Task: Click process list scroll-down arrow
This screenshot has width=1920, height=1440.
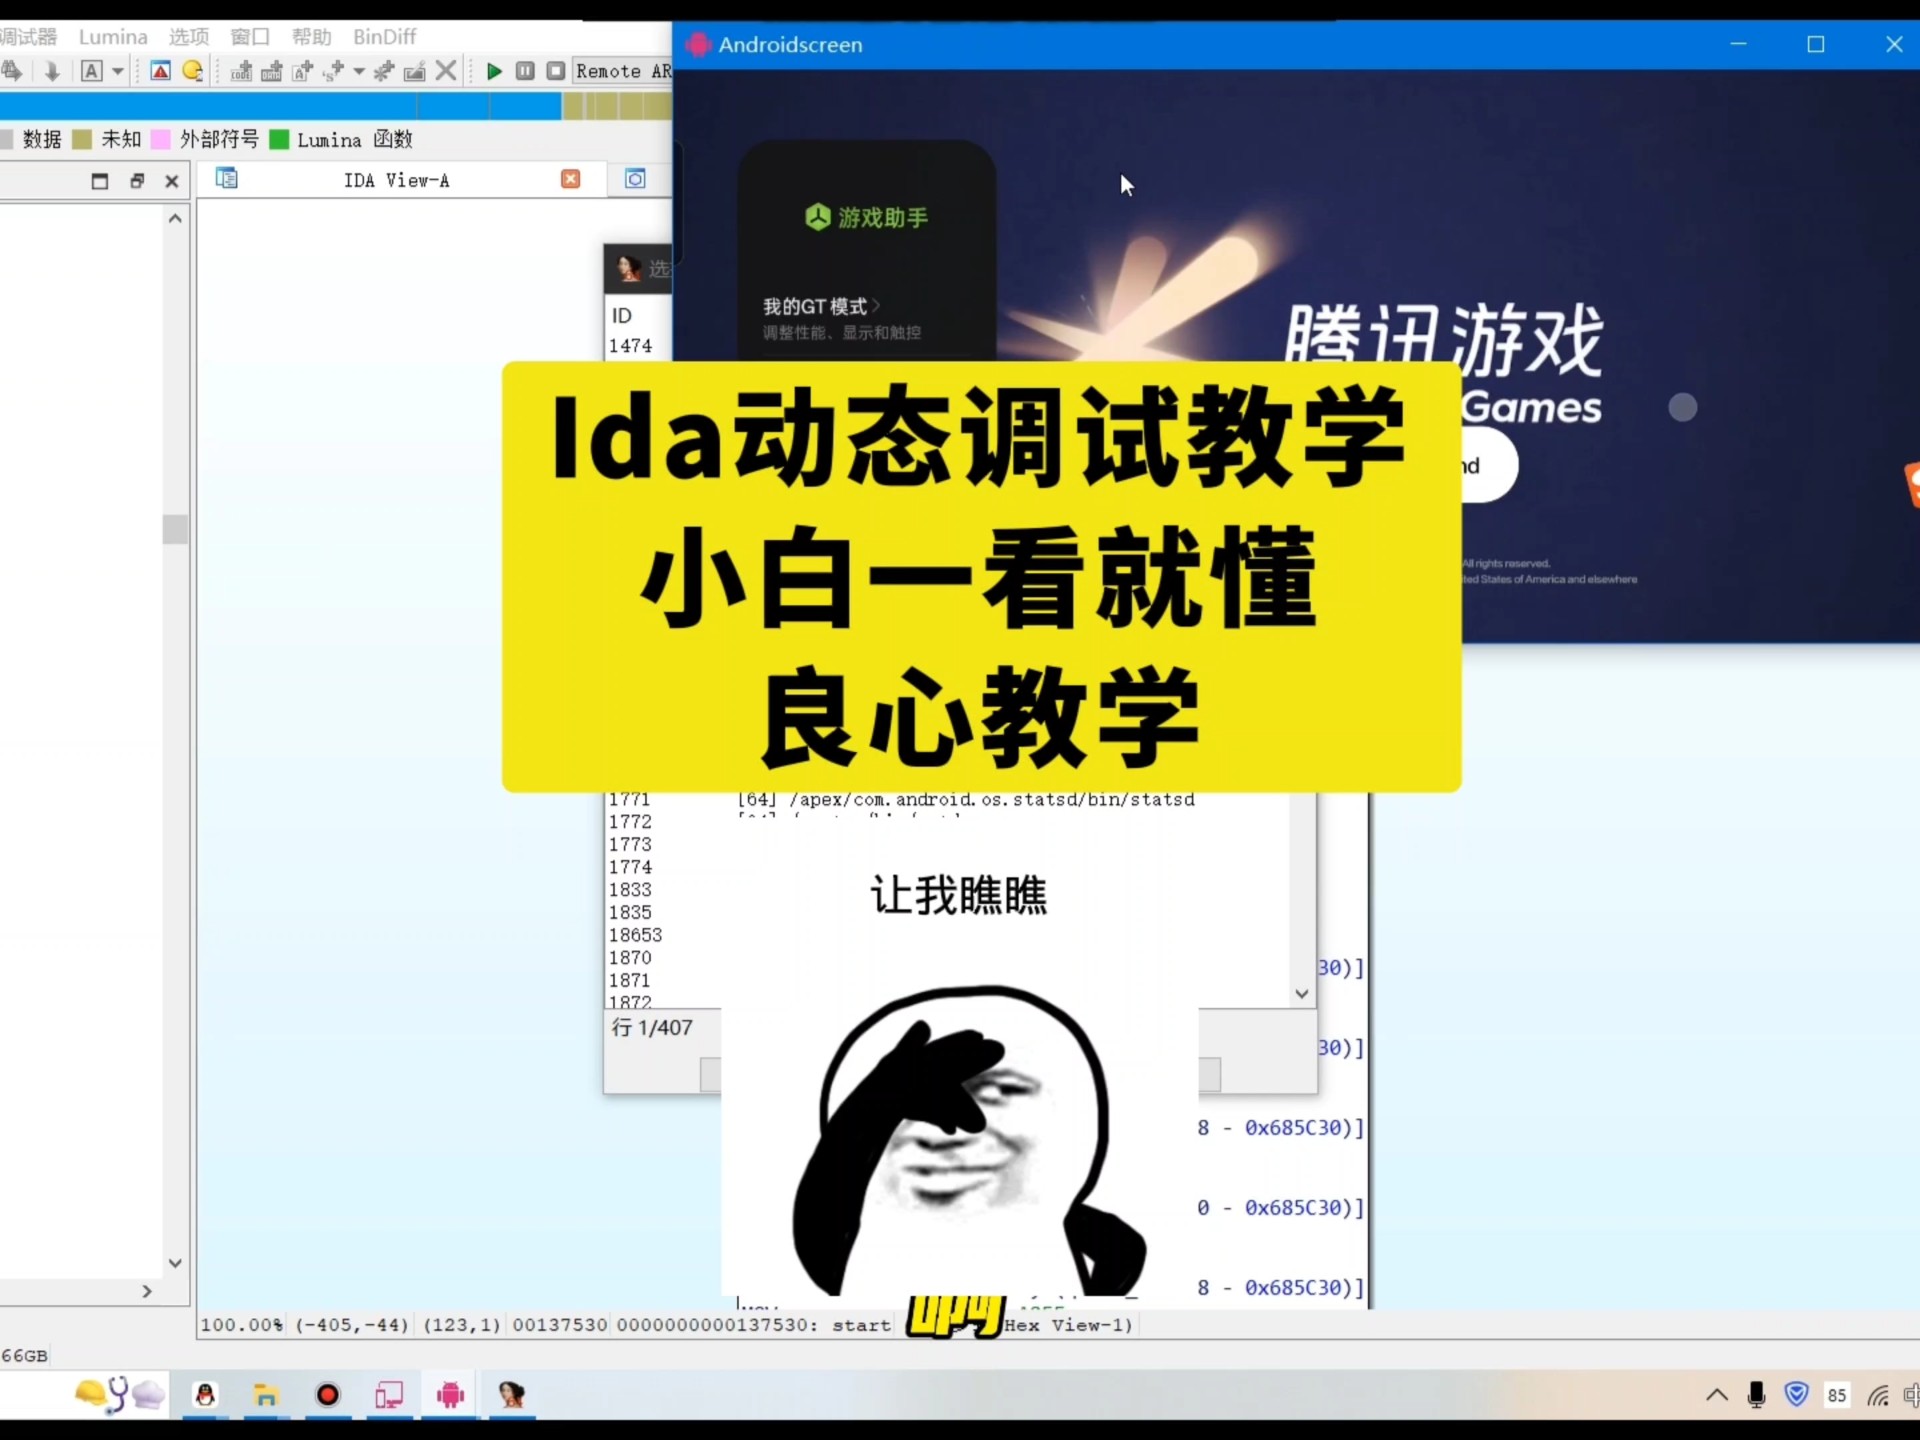Action: click(x=1301, y=993)
